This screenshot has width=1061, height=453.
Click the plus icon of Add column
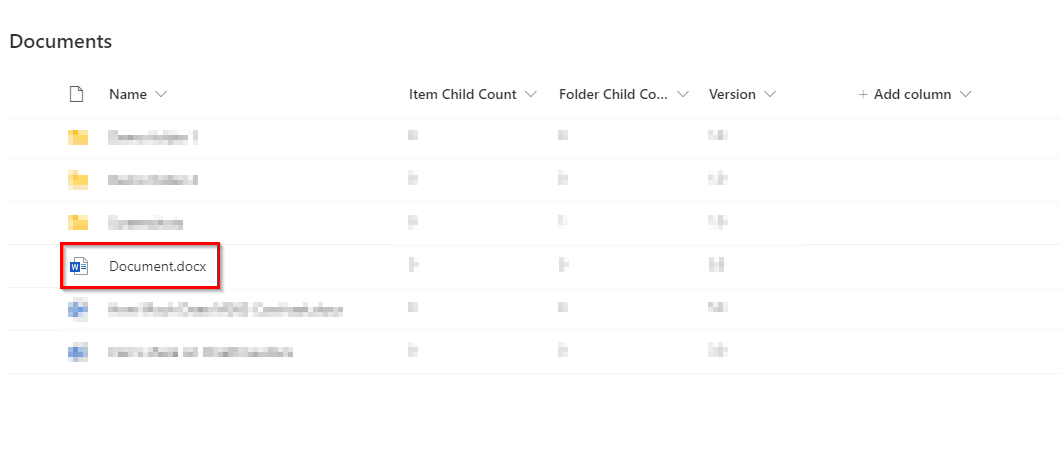[x=863, y=94]
